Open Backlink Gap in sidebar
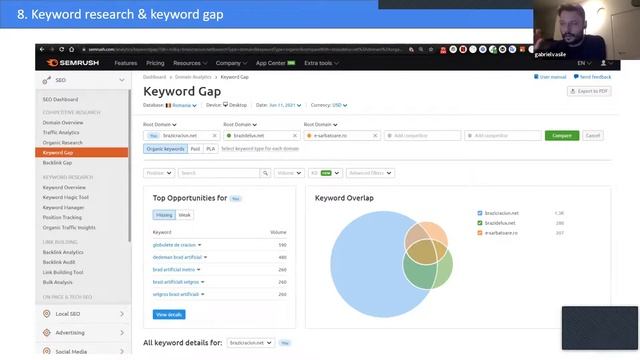This screenshot has width=640, height=360. point(57,162)
